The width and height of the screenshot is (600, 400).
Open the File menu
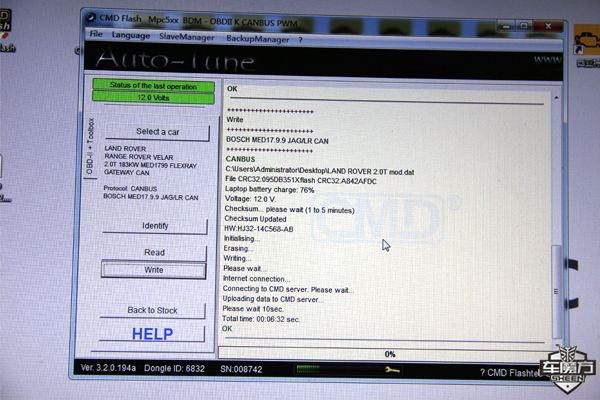(x=96, y=34)
